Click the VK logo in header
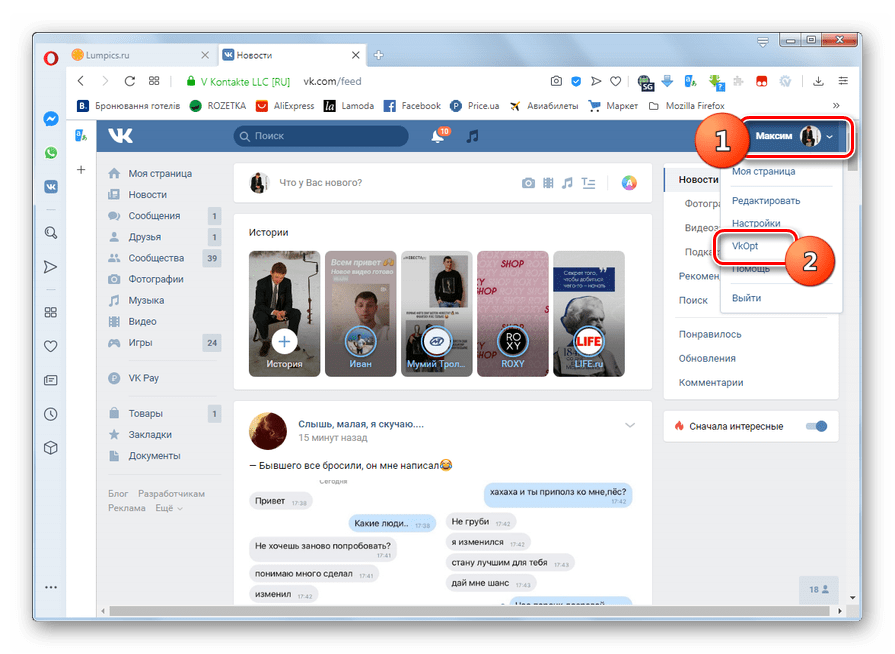This screenshot has width=895, height=654. (120, 136)
